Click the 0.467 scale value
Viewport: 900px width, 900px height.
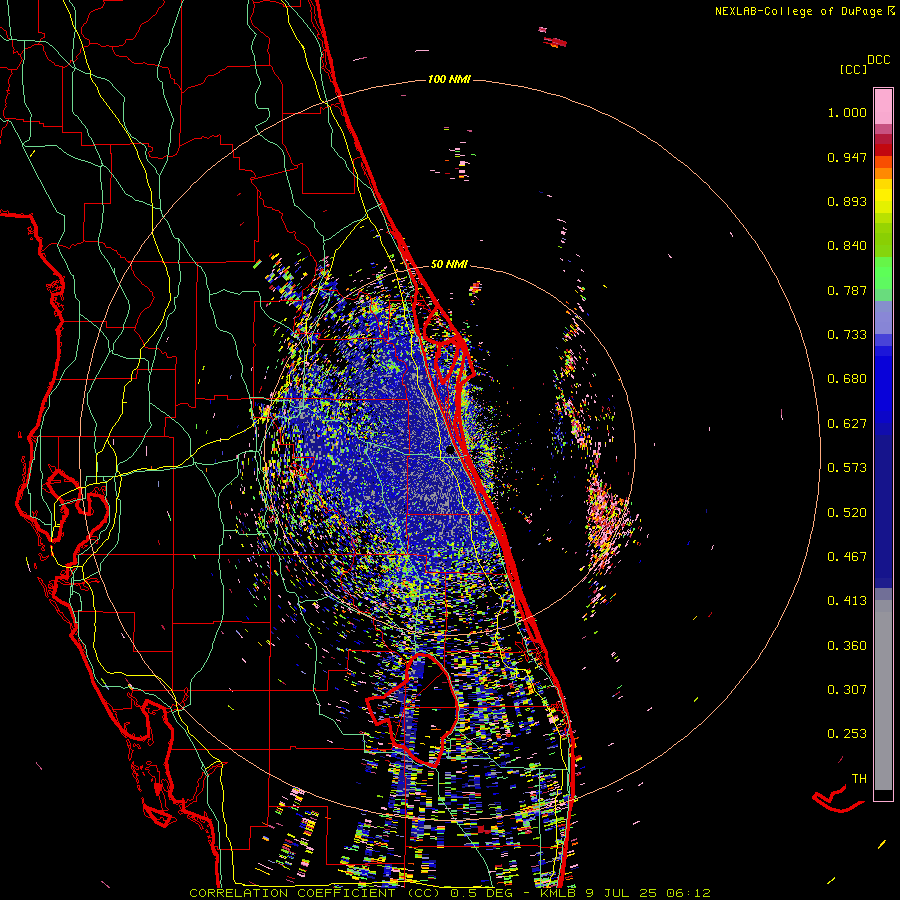(x=847, y=557)
